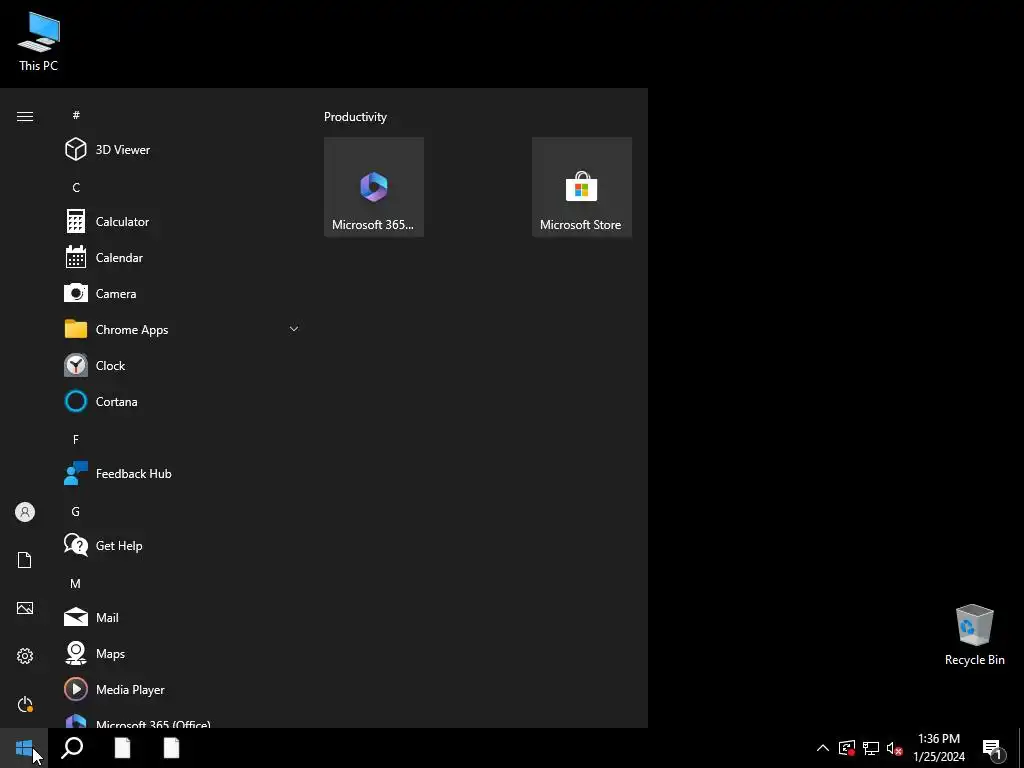
Task: Click the network icon in system tray
Action: (871, 748)
